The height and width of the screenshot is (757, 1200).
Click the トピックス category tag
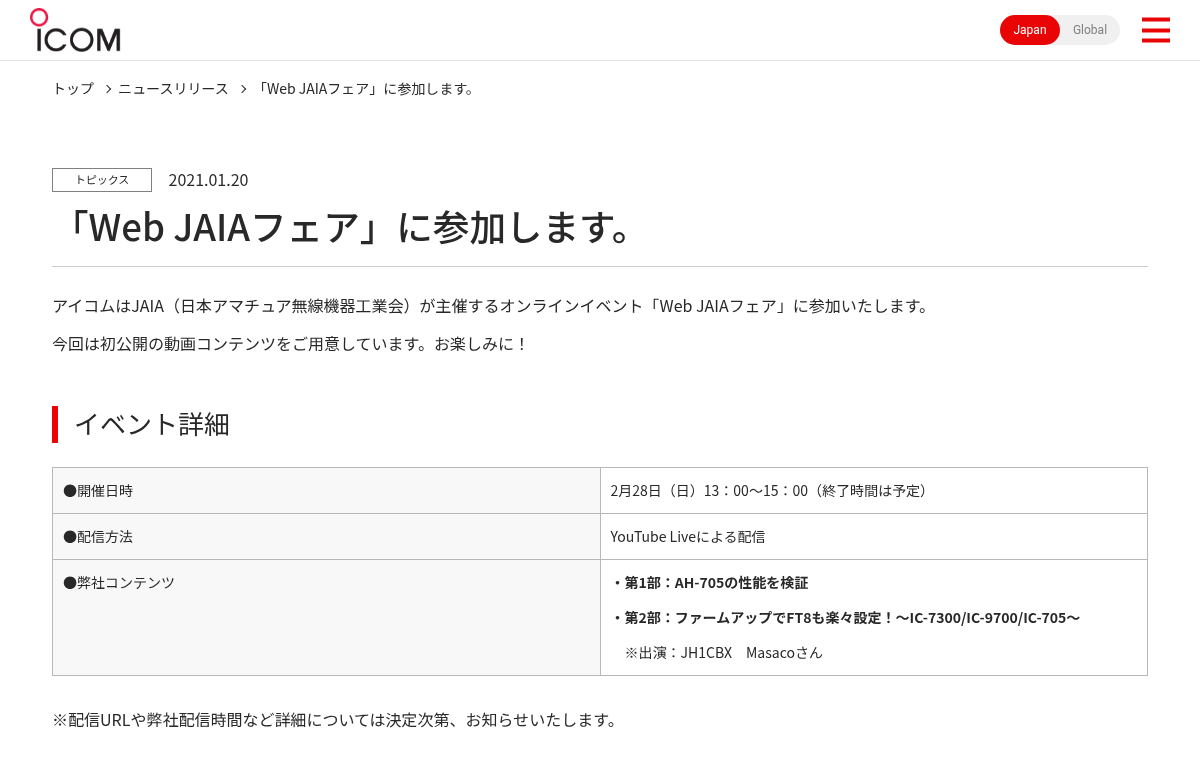coord(102,180)
